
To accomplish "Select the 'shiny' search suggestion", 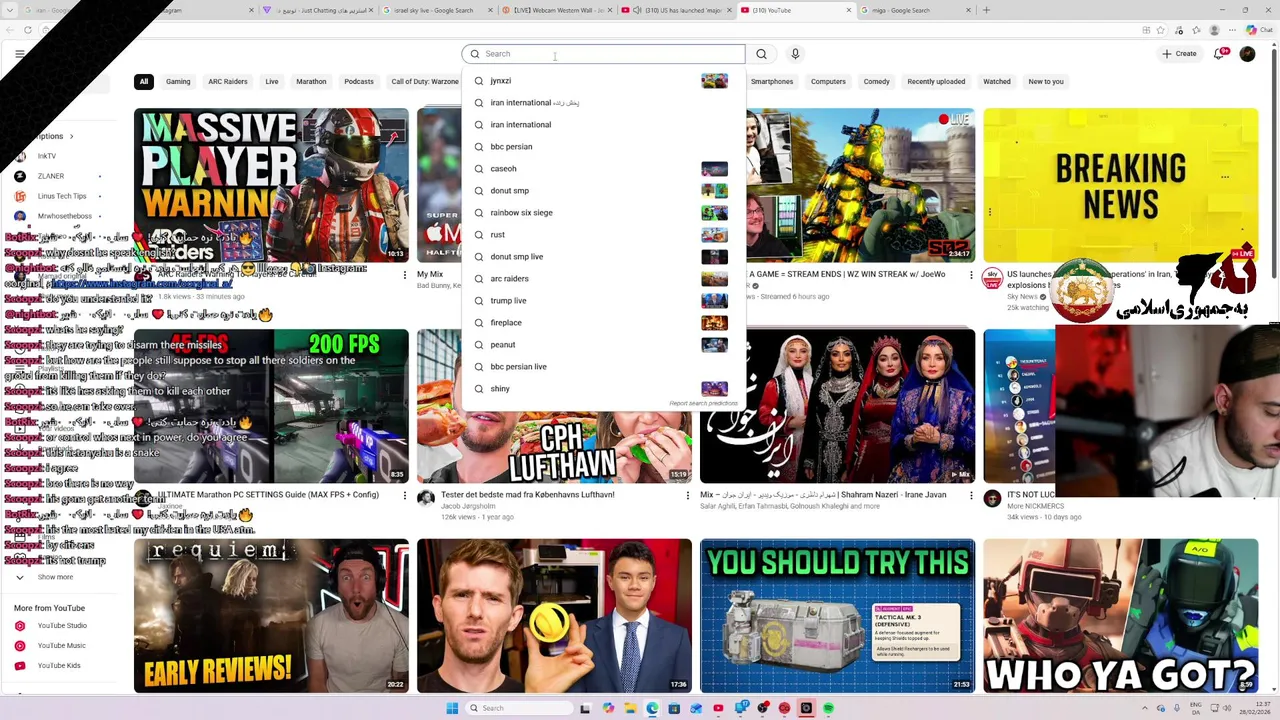I will 603,389.
